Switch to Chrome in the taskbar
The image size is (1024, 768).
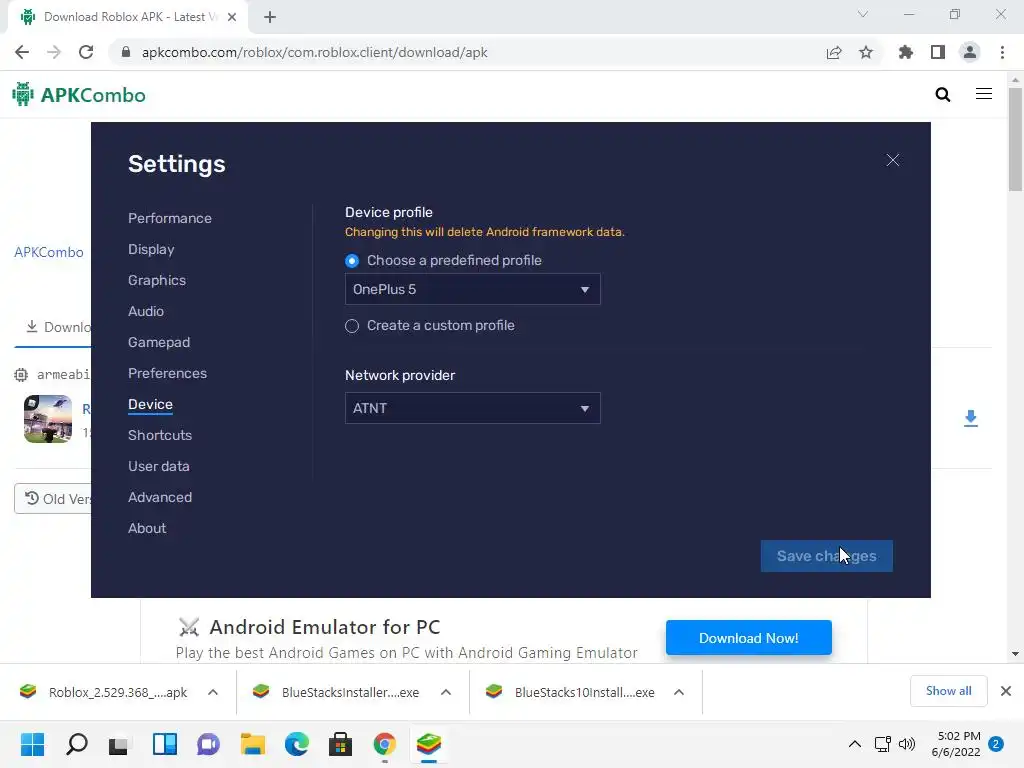385,744
